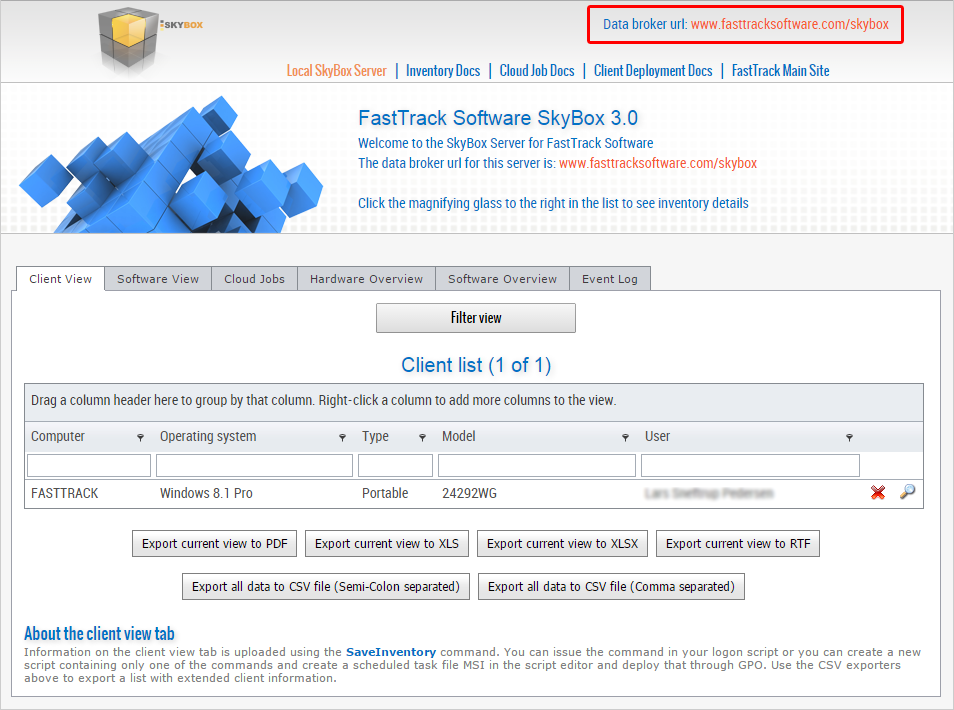
Task: Open User column filter icon
Action: click(x=849, y=437)
